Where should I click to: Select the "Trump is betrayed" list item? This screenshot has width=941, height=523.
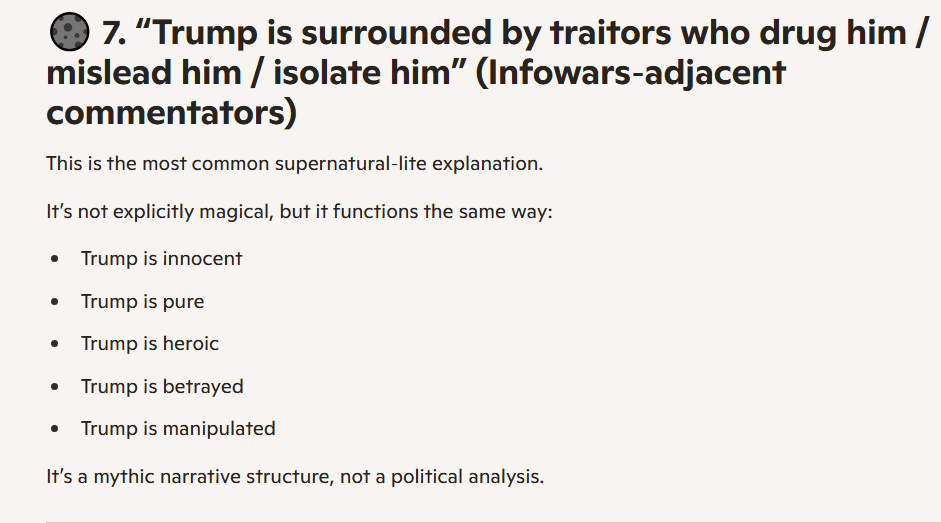(162, 386)
